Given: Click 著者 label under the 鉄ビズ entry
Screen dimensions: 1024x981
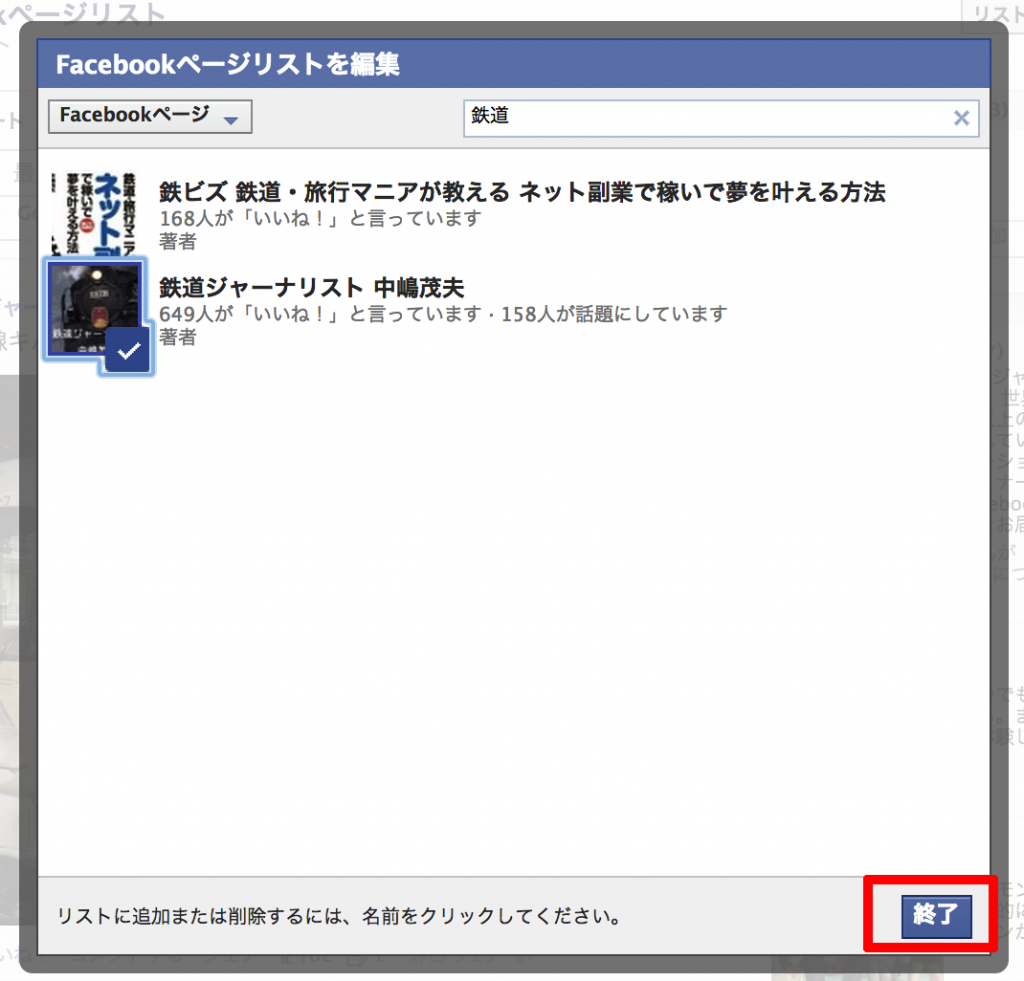Looking at the screenshot, I should coord(178,241).
